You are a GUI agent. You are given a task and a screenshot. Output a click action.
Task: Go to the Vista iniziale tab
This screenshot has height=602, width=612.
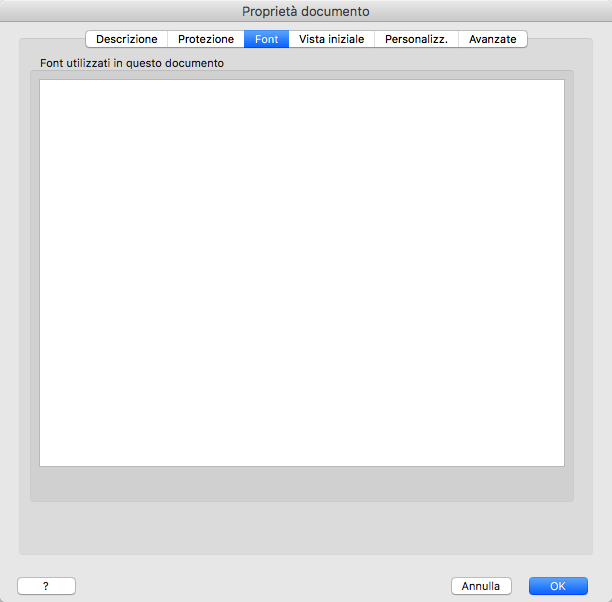tap(332, 39)
